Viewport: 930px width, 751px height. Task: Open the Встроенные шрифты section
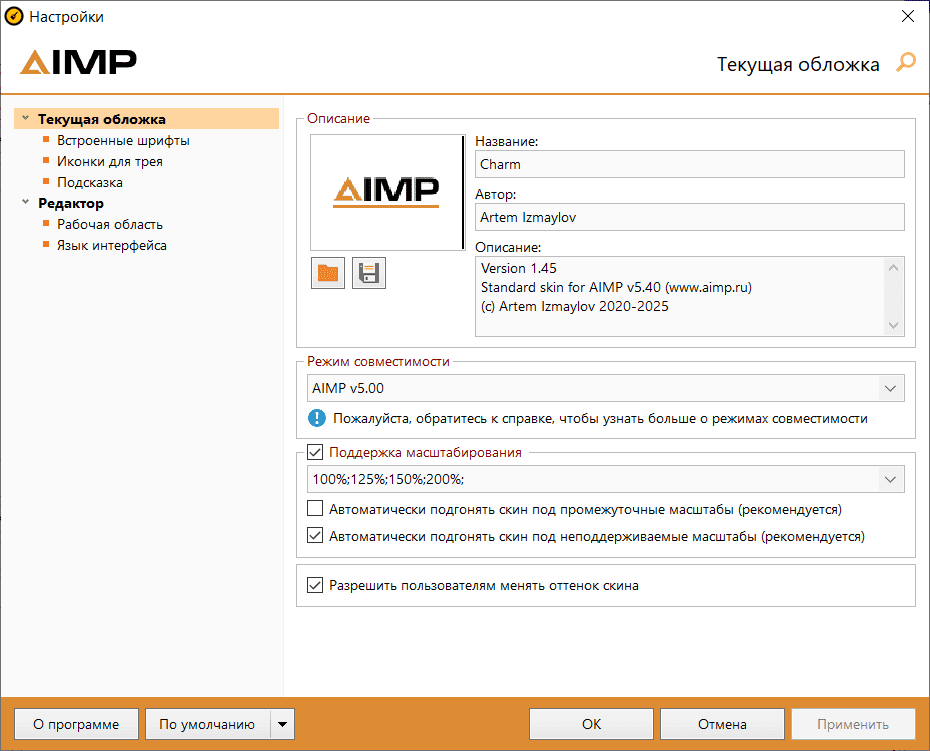[123, 141]
